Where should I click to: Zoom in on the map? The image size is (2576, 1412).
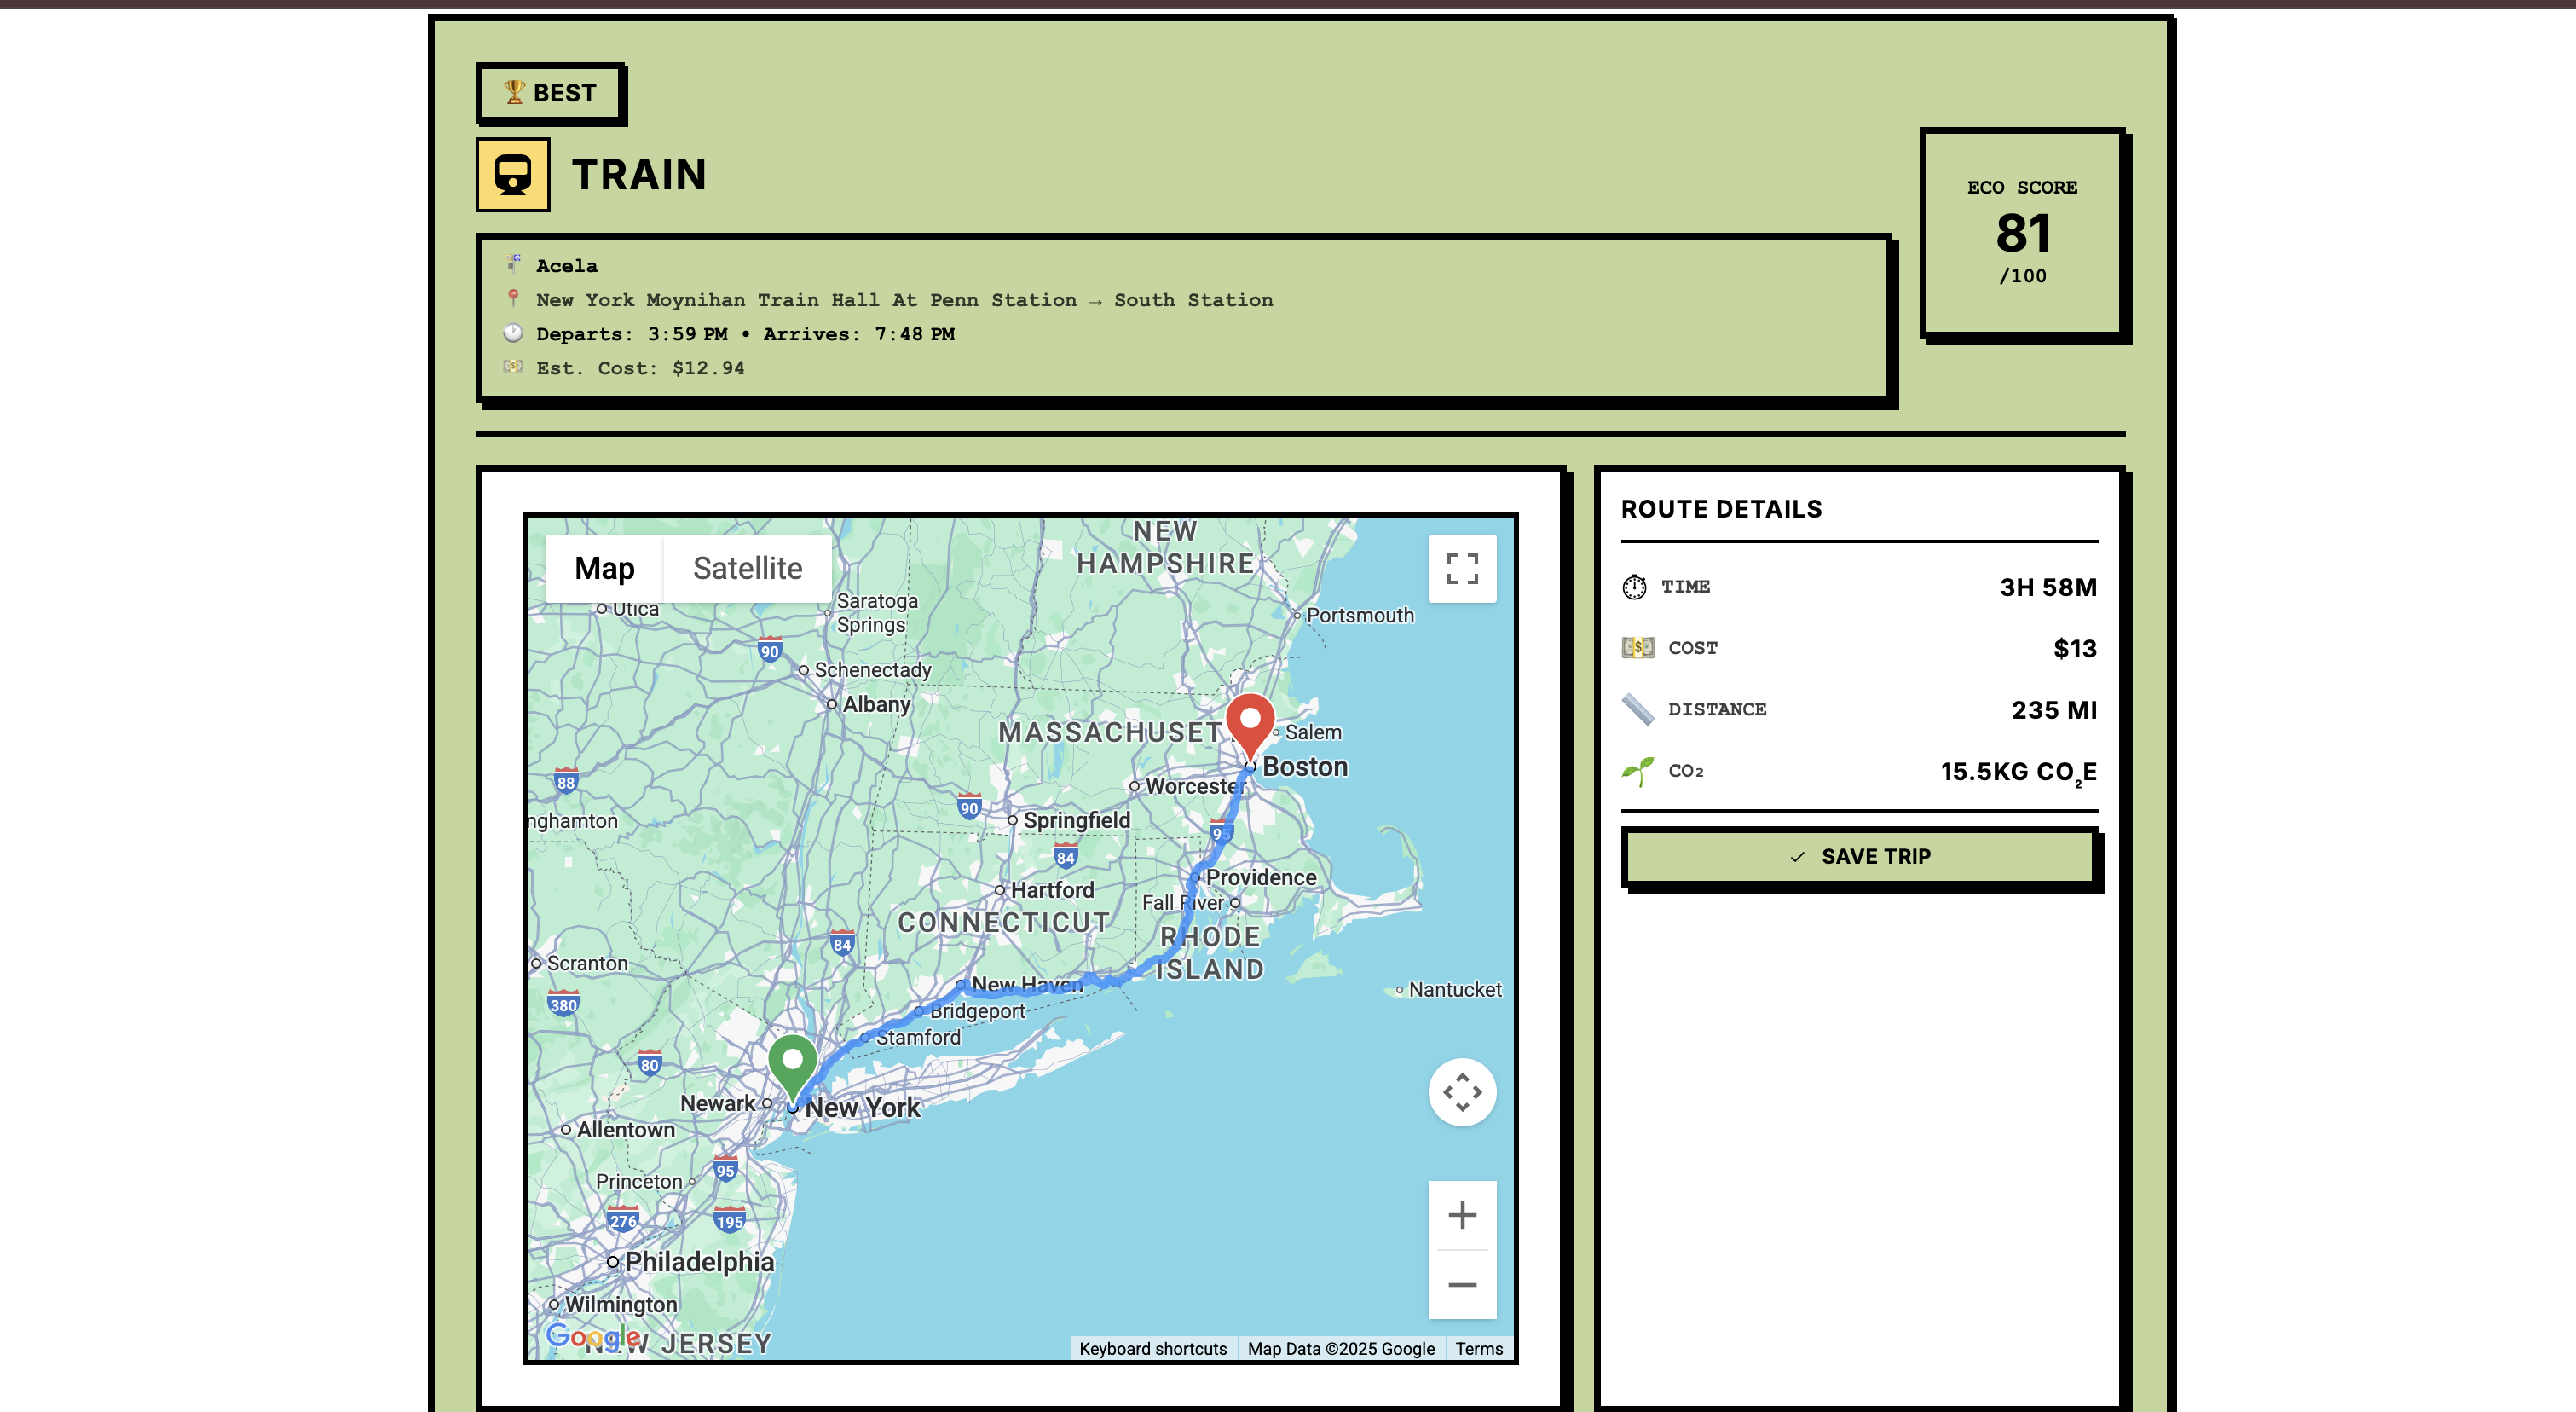1461,1215
